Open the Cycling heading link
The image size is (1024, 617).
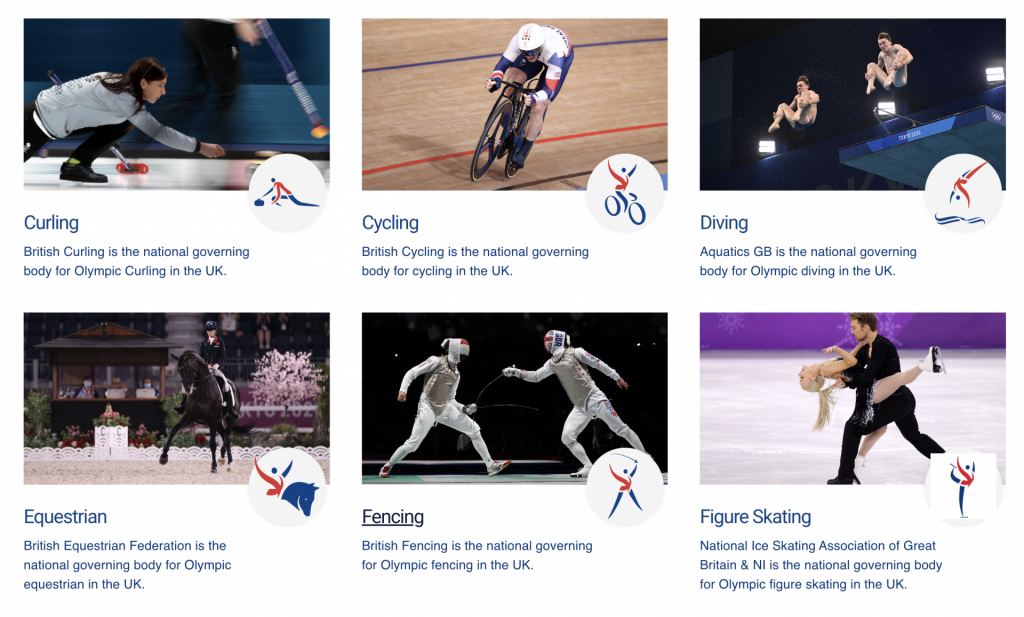[390, 223]
